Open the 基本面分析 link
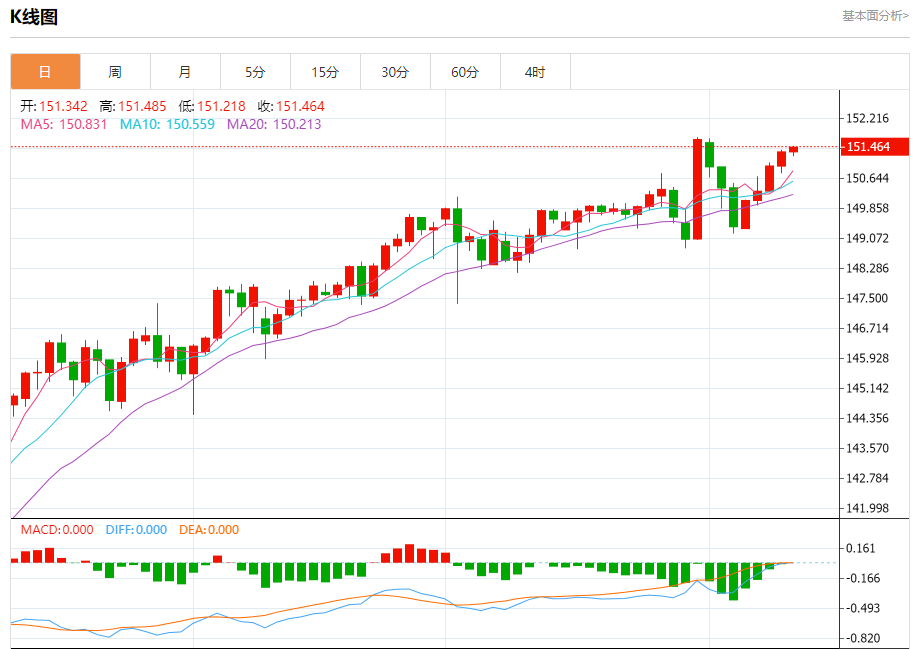Screen dimensions: 918x649 (x=875, y=16)
